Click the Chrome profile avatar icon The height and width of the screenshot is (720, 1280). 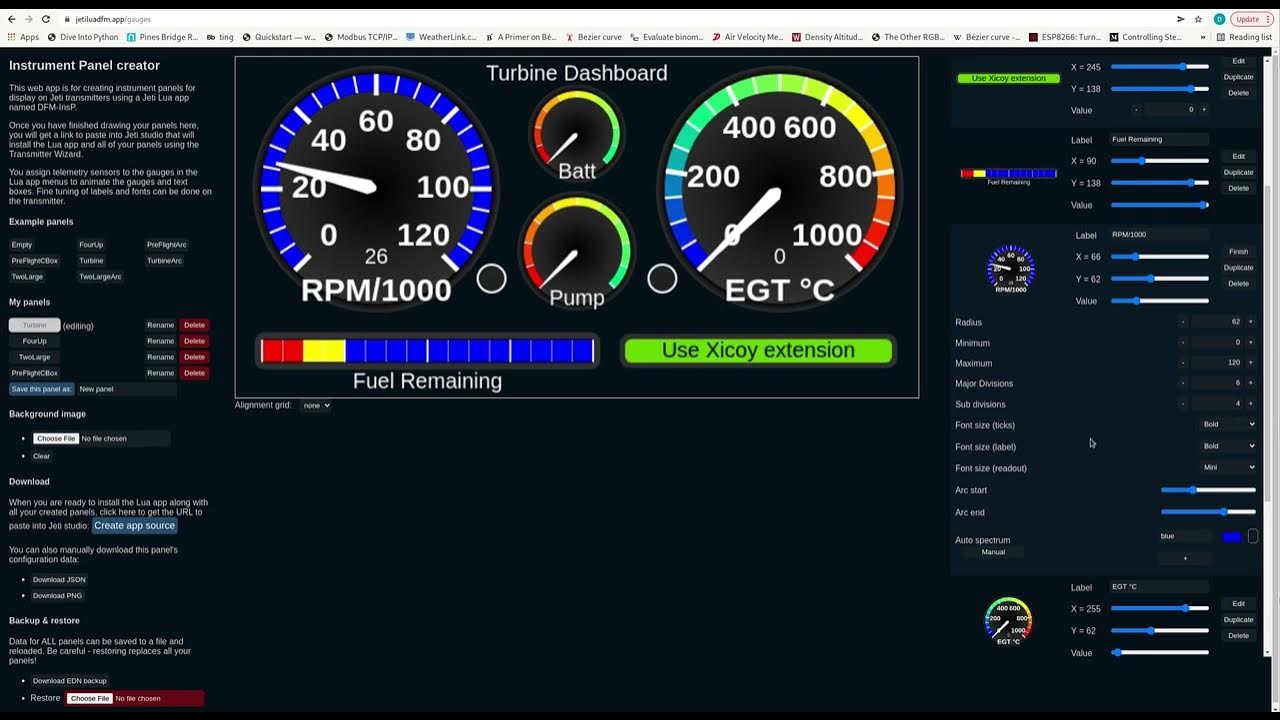point(1219,19)
